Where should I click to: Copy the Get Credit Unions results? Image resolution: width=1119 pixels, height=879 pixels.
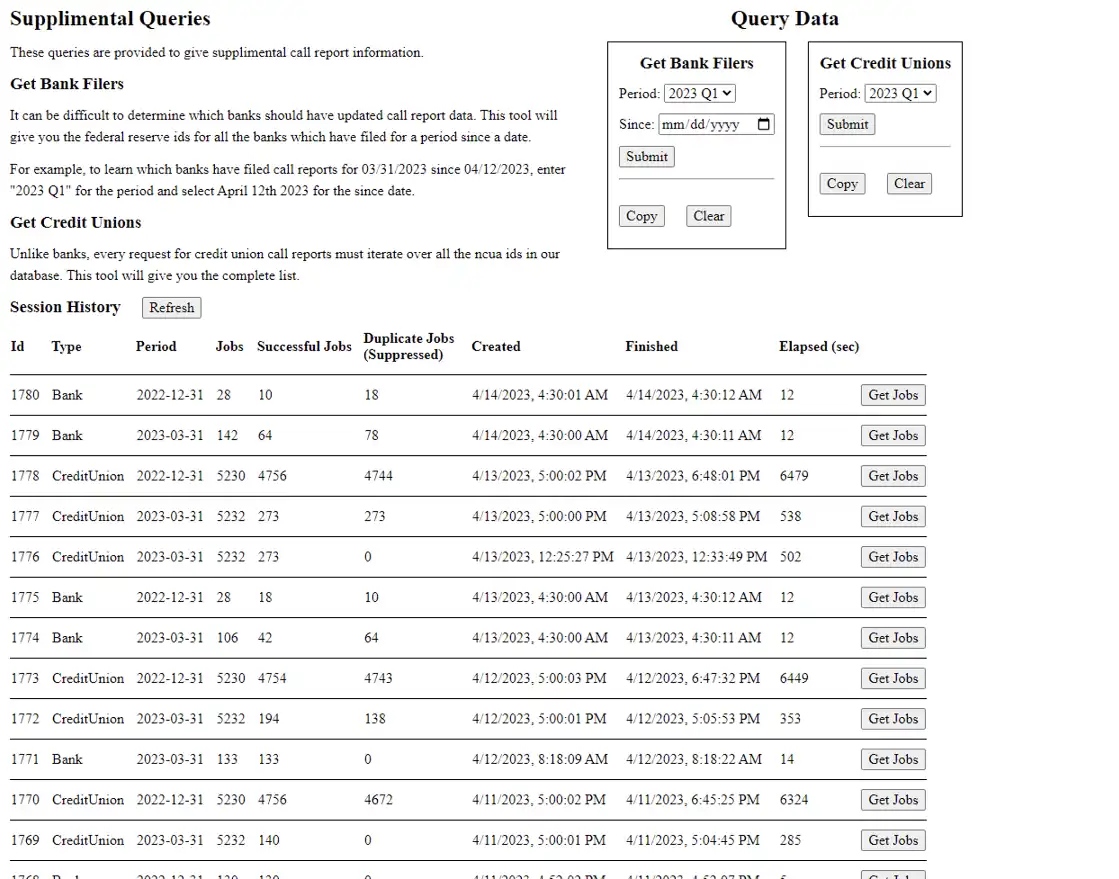(842, 183)
